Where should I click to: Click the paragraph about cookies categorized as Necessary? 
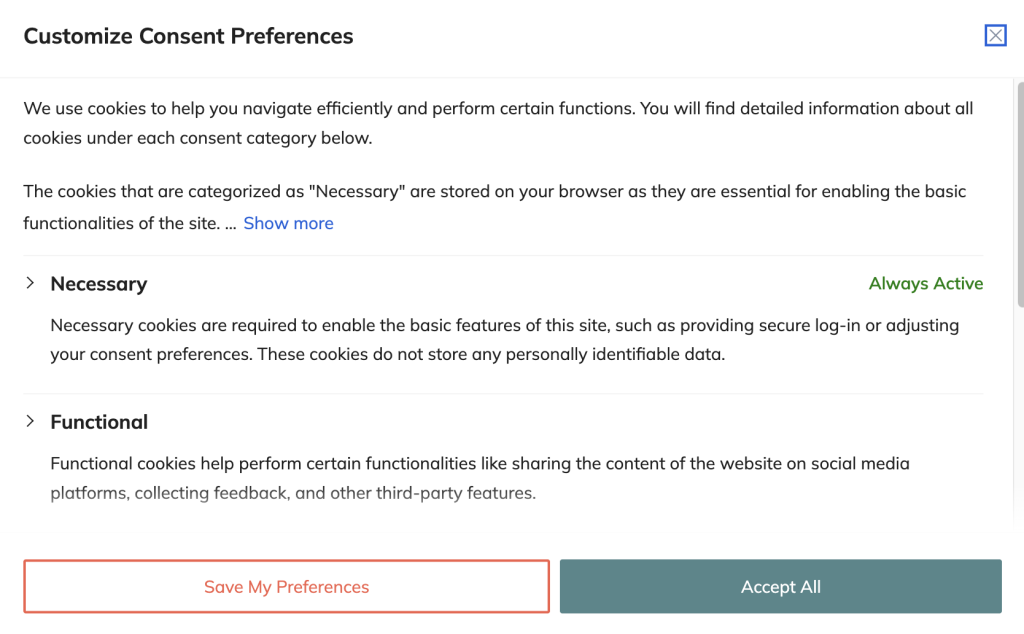point(494,191)
